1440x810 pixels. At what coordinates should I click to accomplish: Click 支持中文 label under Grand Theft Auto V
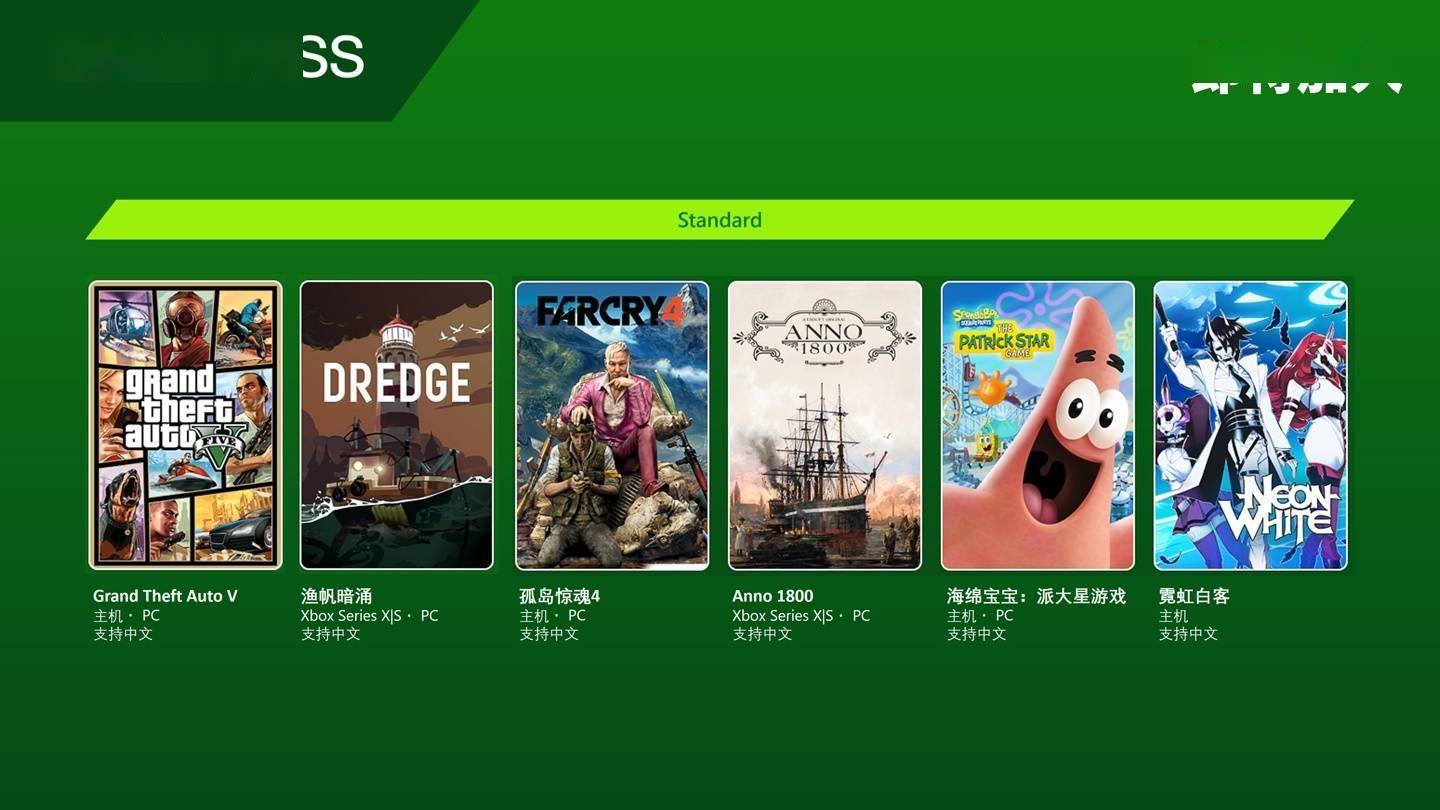coord(123,634)
